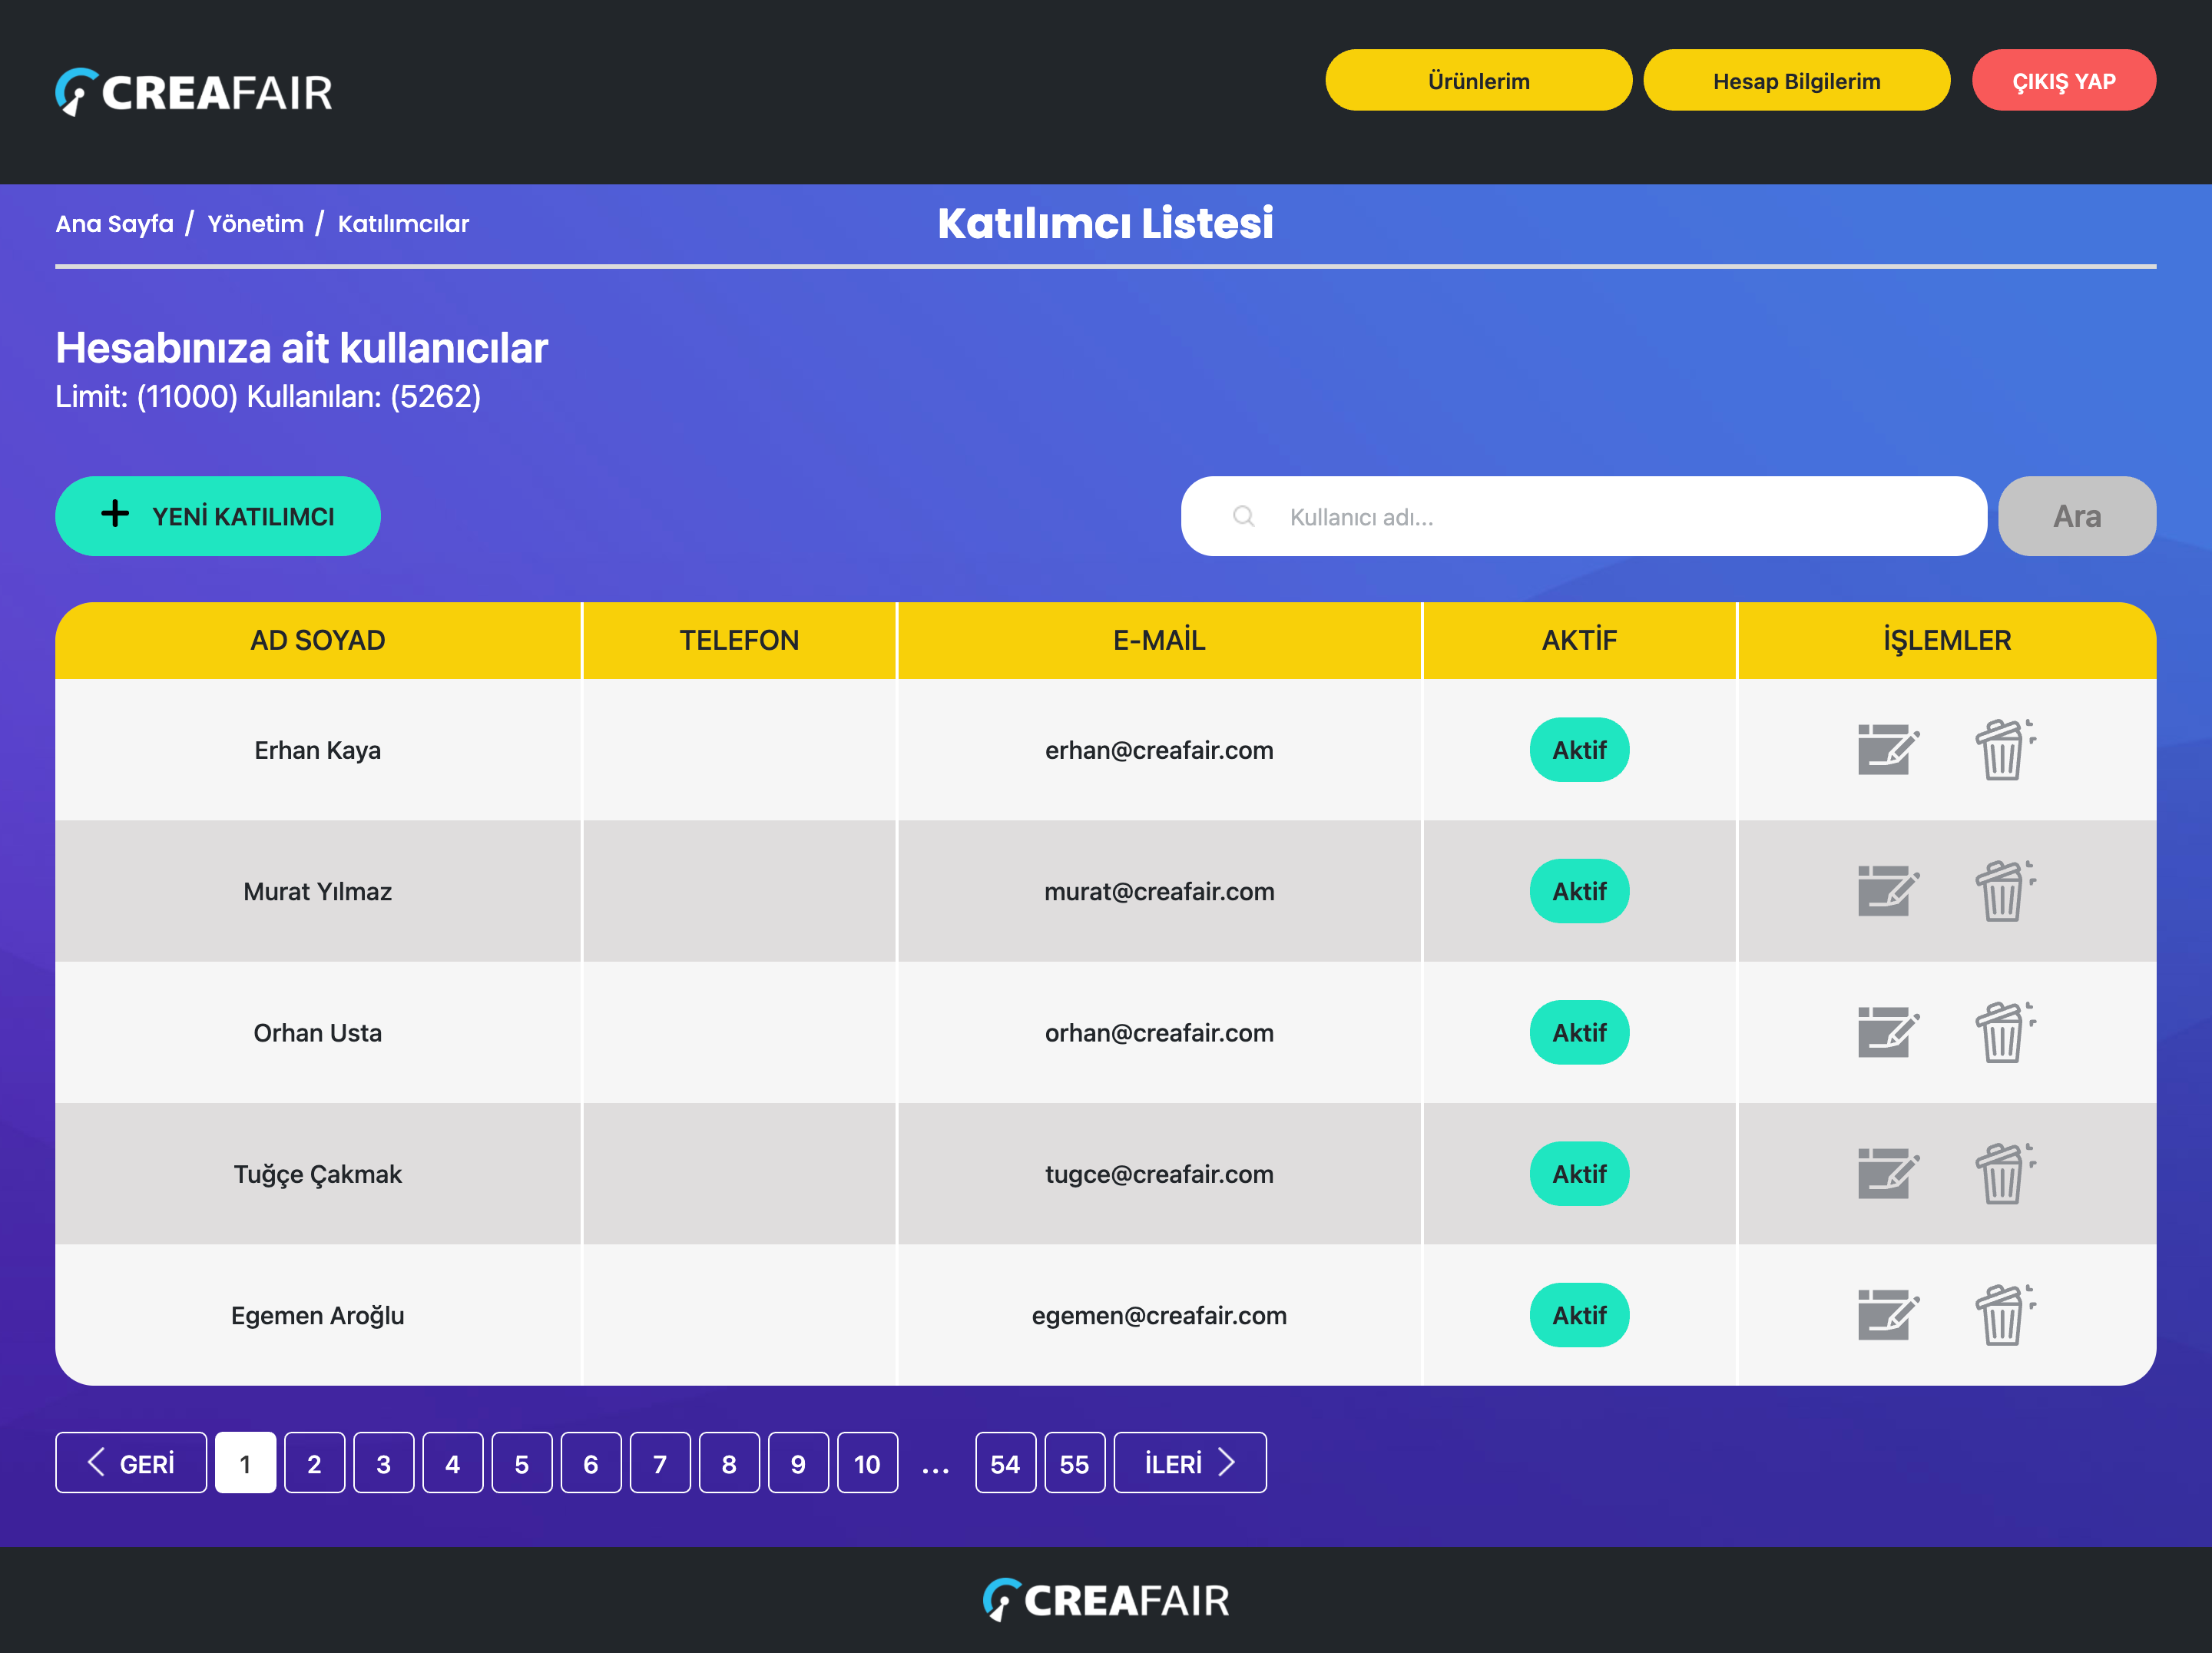Screen dimensions: 2212x1653
Task: Select the name Erhan Kaya
Action: click(317, 750)
